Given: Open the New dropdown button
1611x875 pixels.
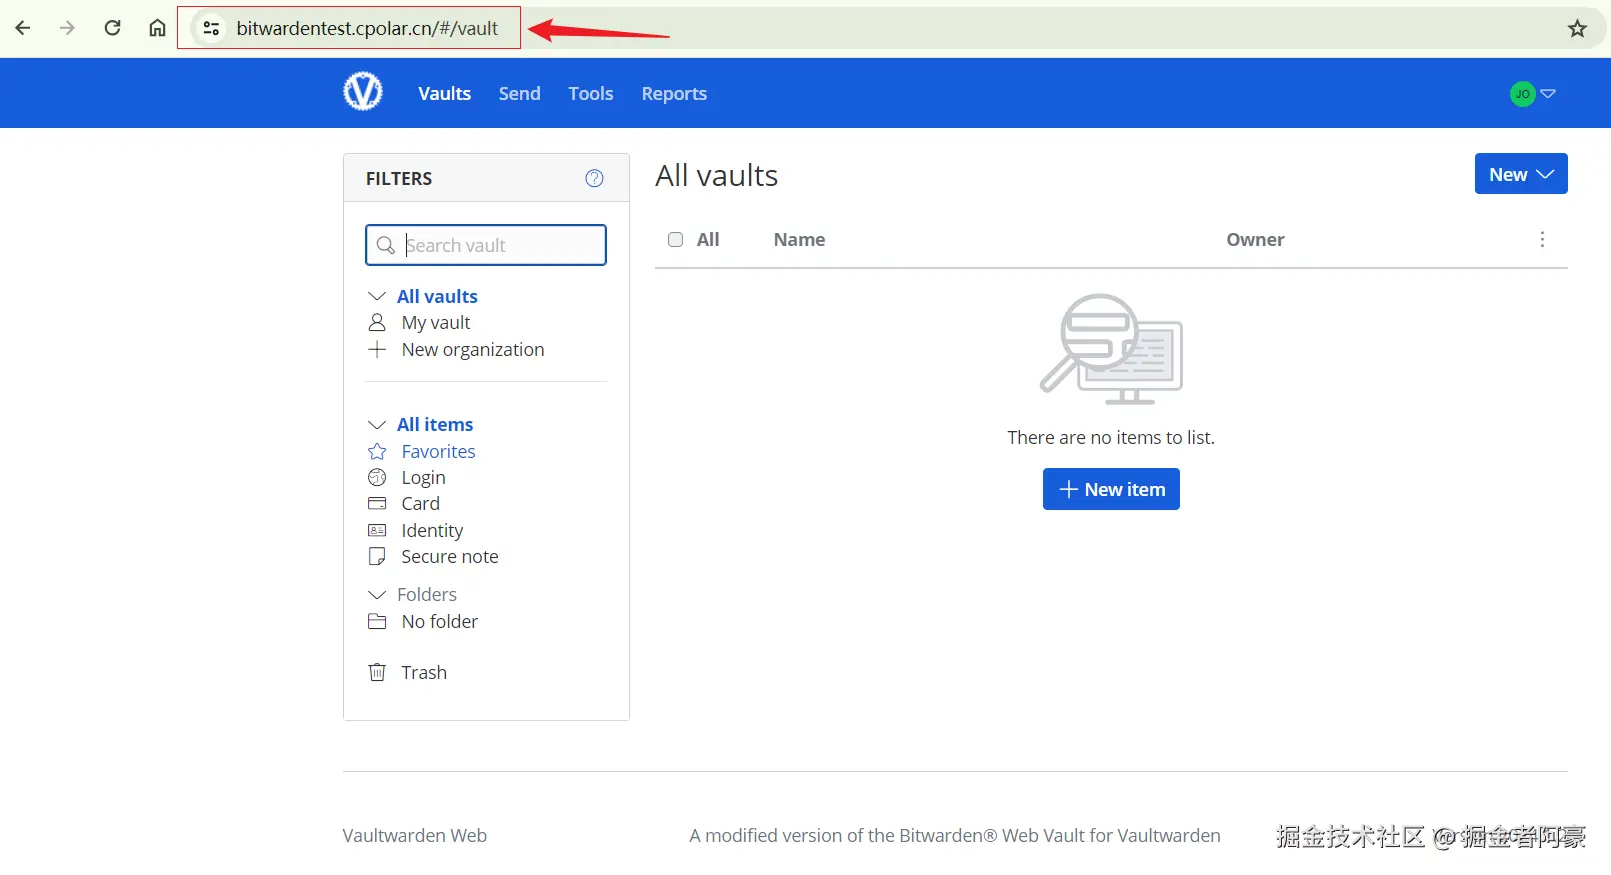Looking at the screenshot, I should point(1520,174).
